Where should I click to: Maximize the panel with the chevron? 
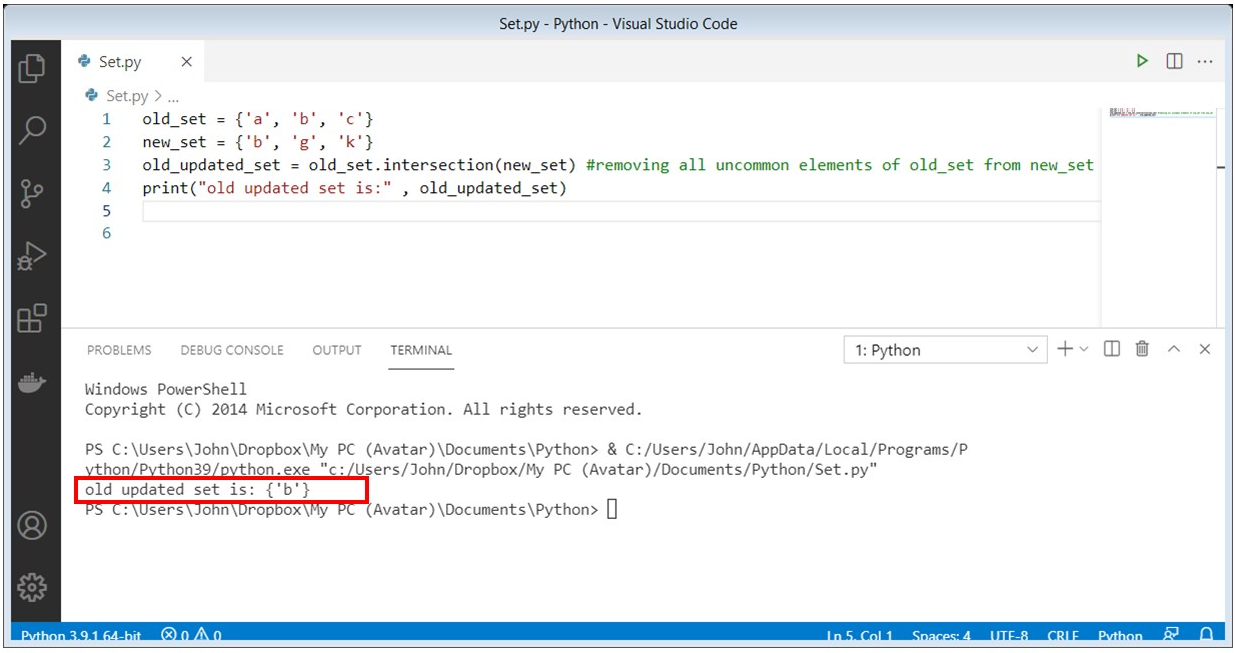1173,349
